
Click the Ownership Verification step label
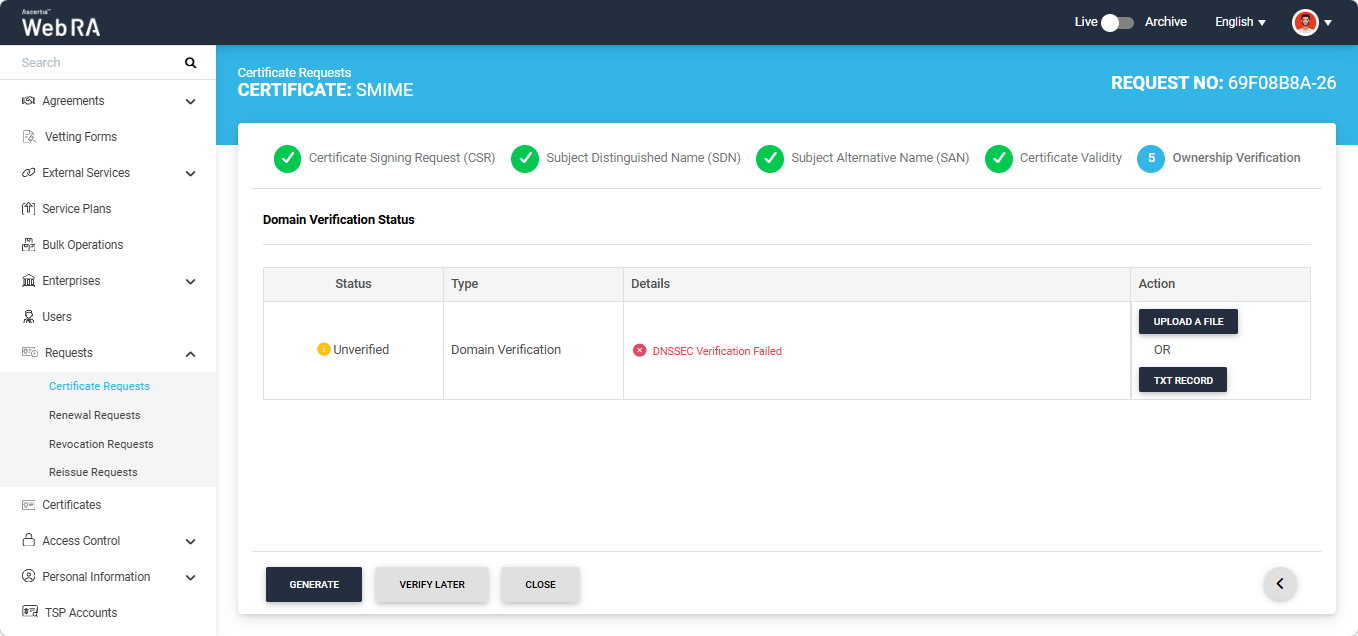tap(1236, 158)
